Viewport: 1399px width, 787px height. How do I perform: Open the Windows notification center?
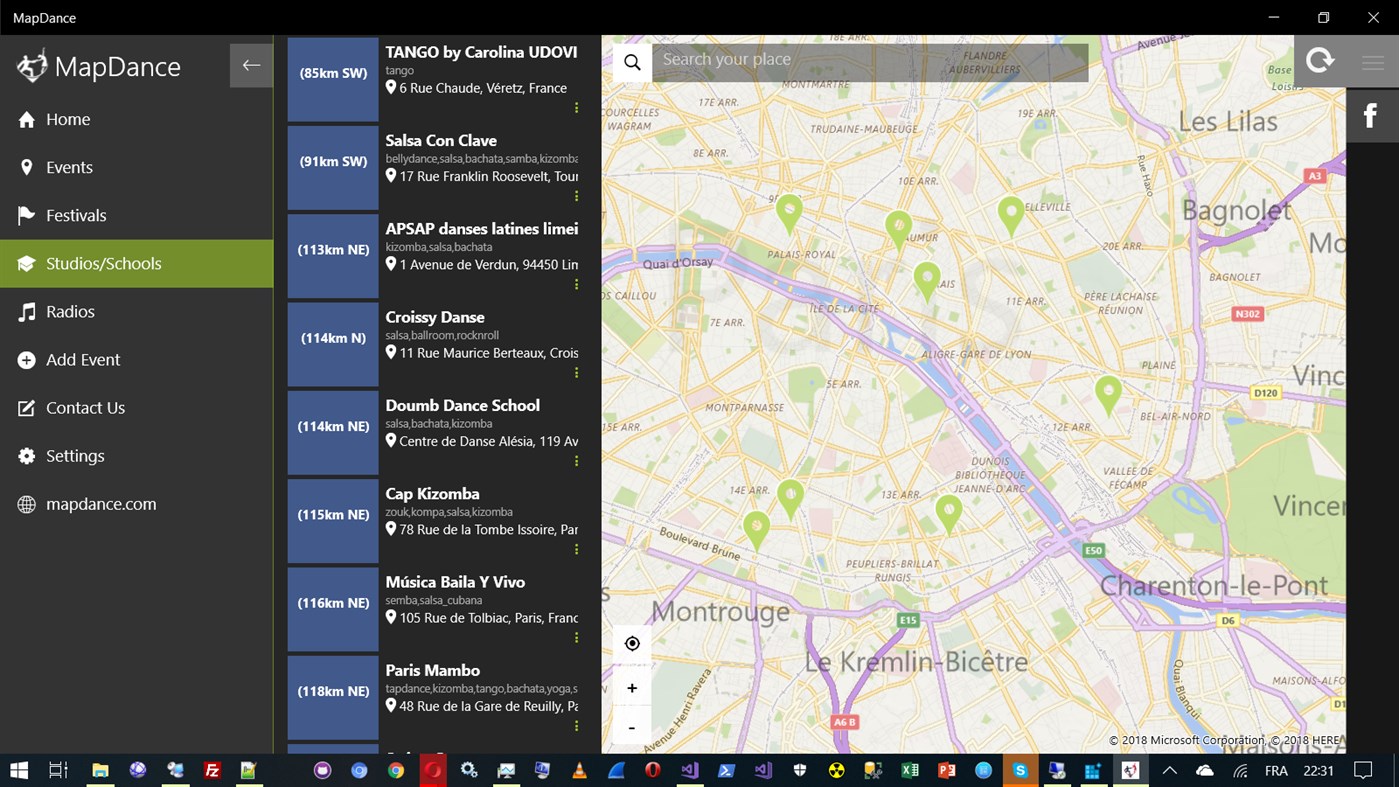pyautogui.click(x=1362, y=770)
